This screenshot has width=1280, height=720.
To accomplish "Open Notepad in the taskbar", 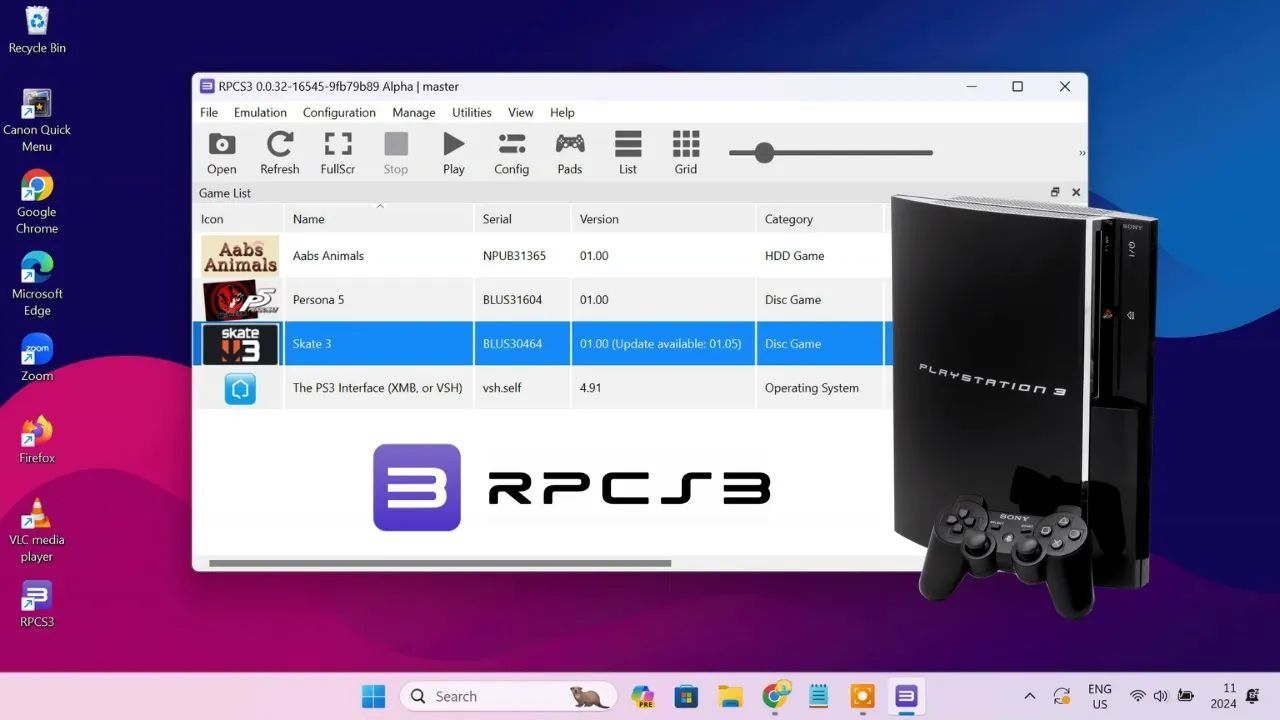I will [x=819, y=696].
